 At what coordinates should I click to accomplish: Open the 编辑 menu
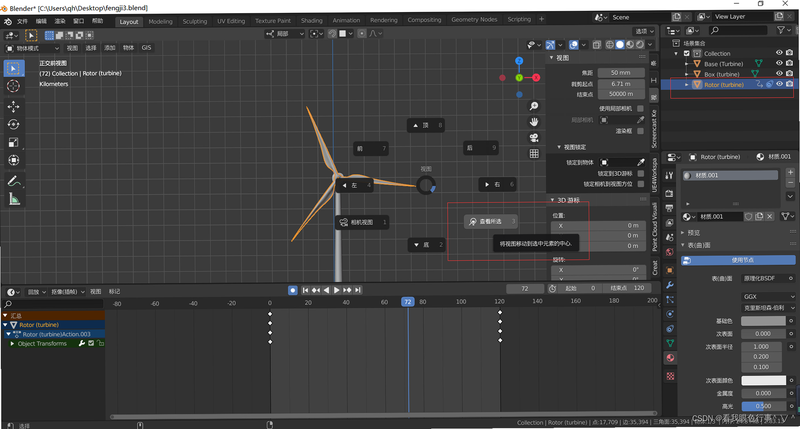click(x=41, y=21)
